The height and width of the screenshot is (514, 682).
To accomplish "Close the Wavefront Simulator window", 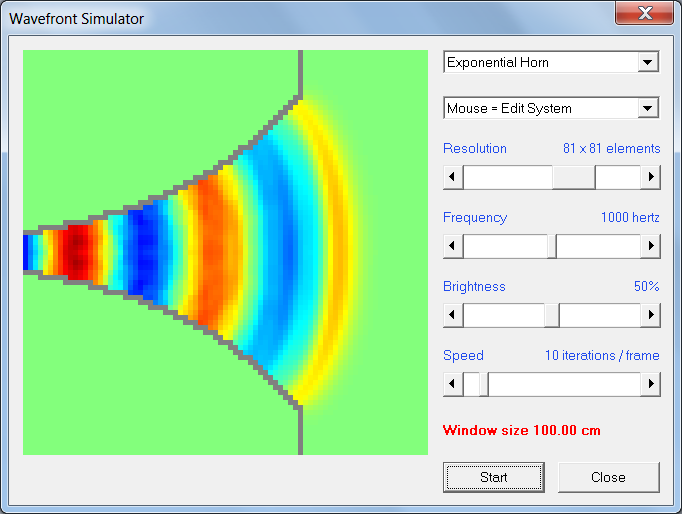I will 645,13.
